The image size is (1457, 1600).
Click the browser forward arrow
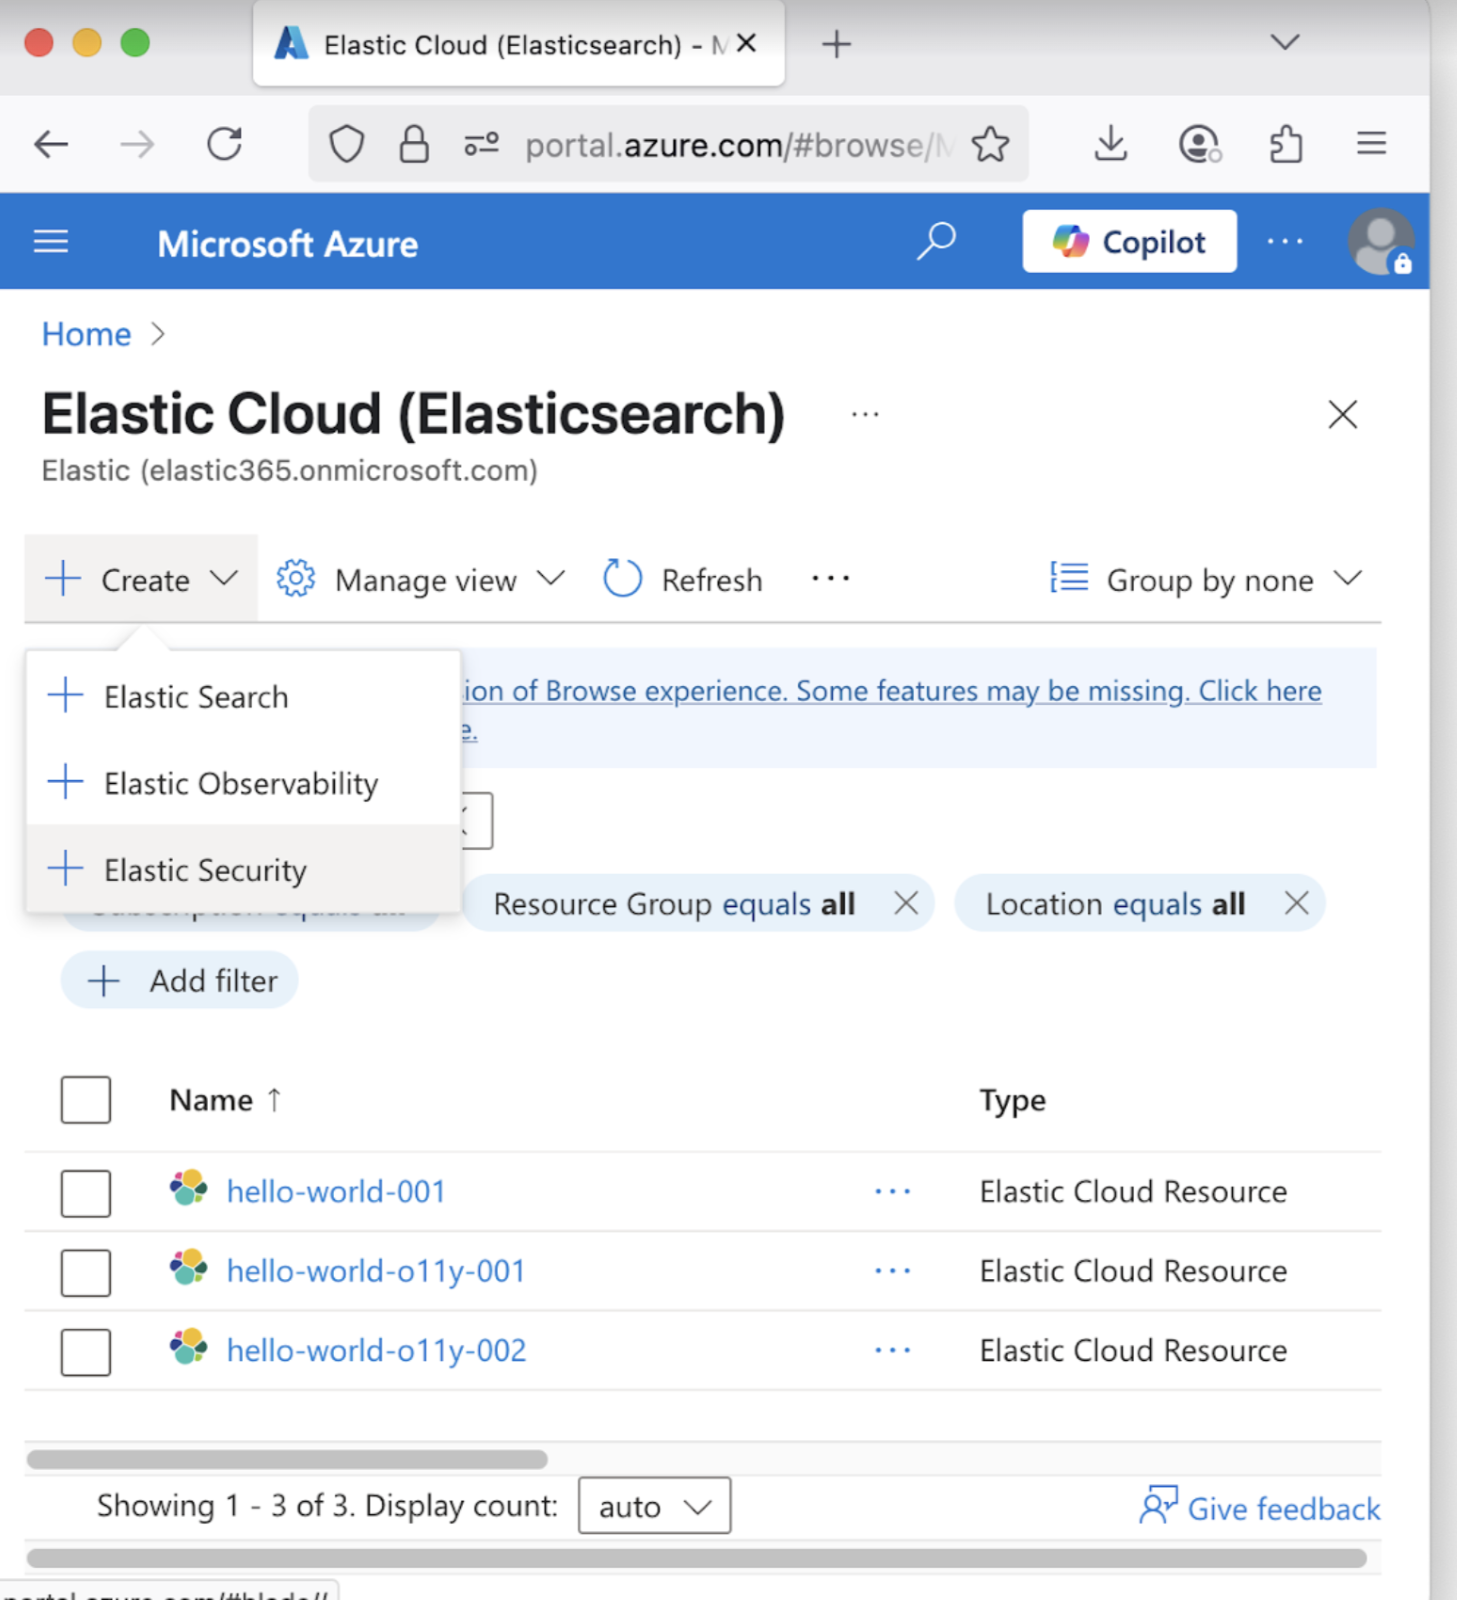(137, 145)
